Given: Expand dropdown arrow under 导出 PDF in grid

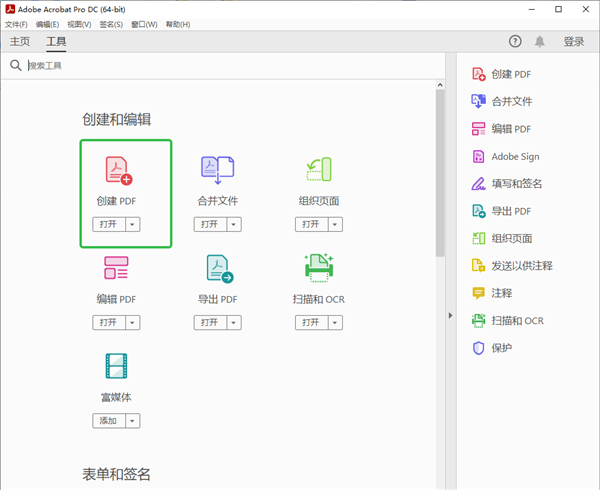Looking at the screenshot, I should click(x=234, y=322).
